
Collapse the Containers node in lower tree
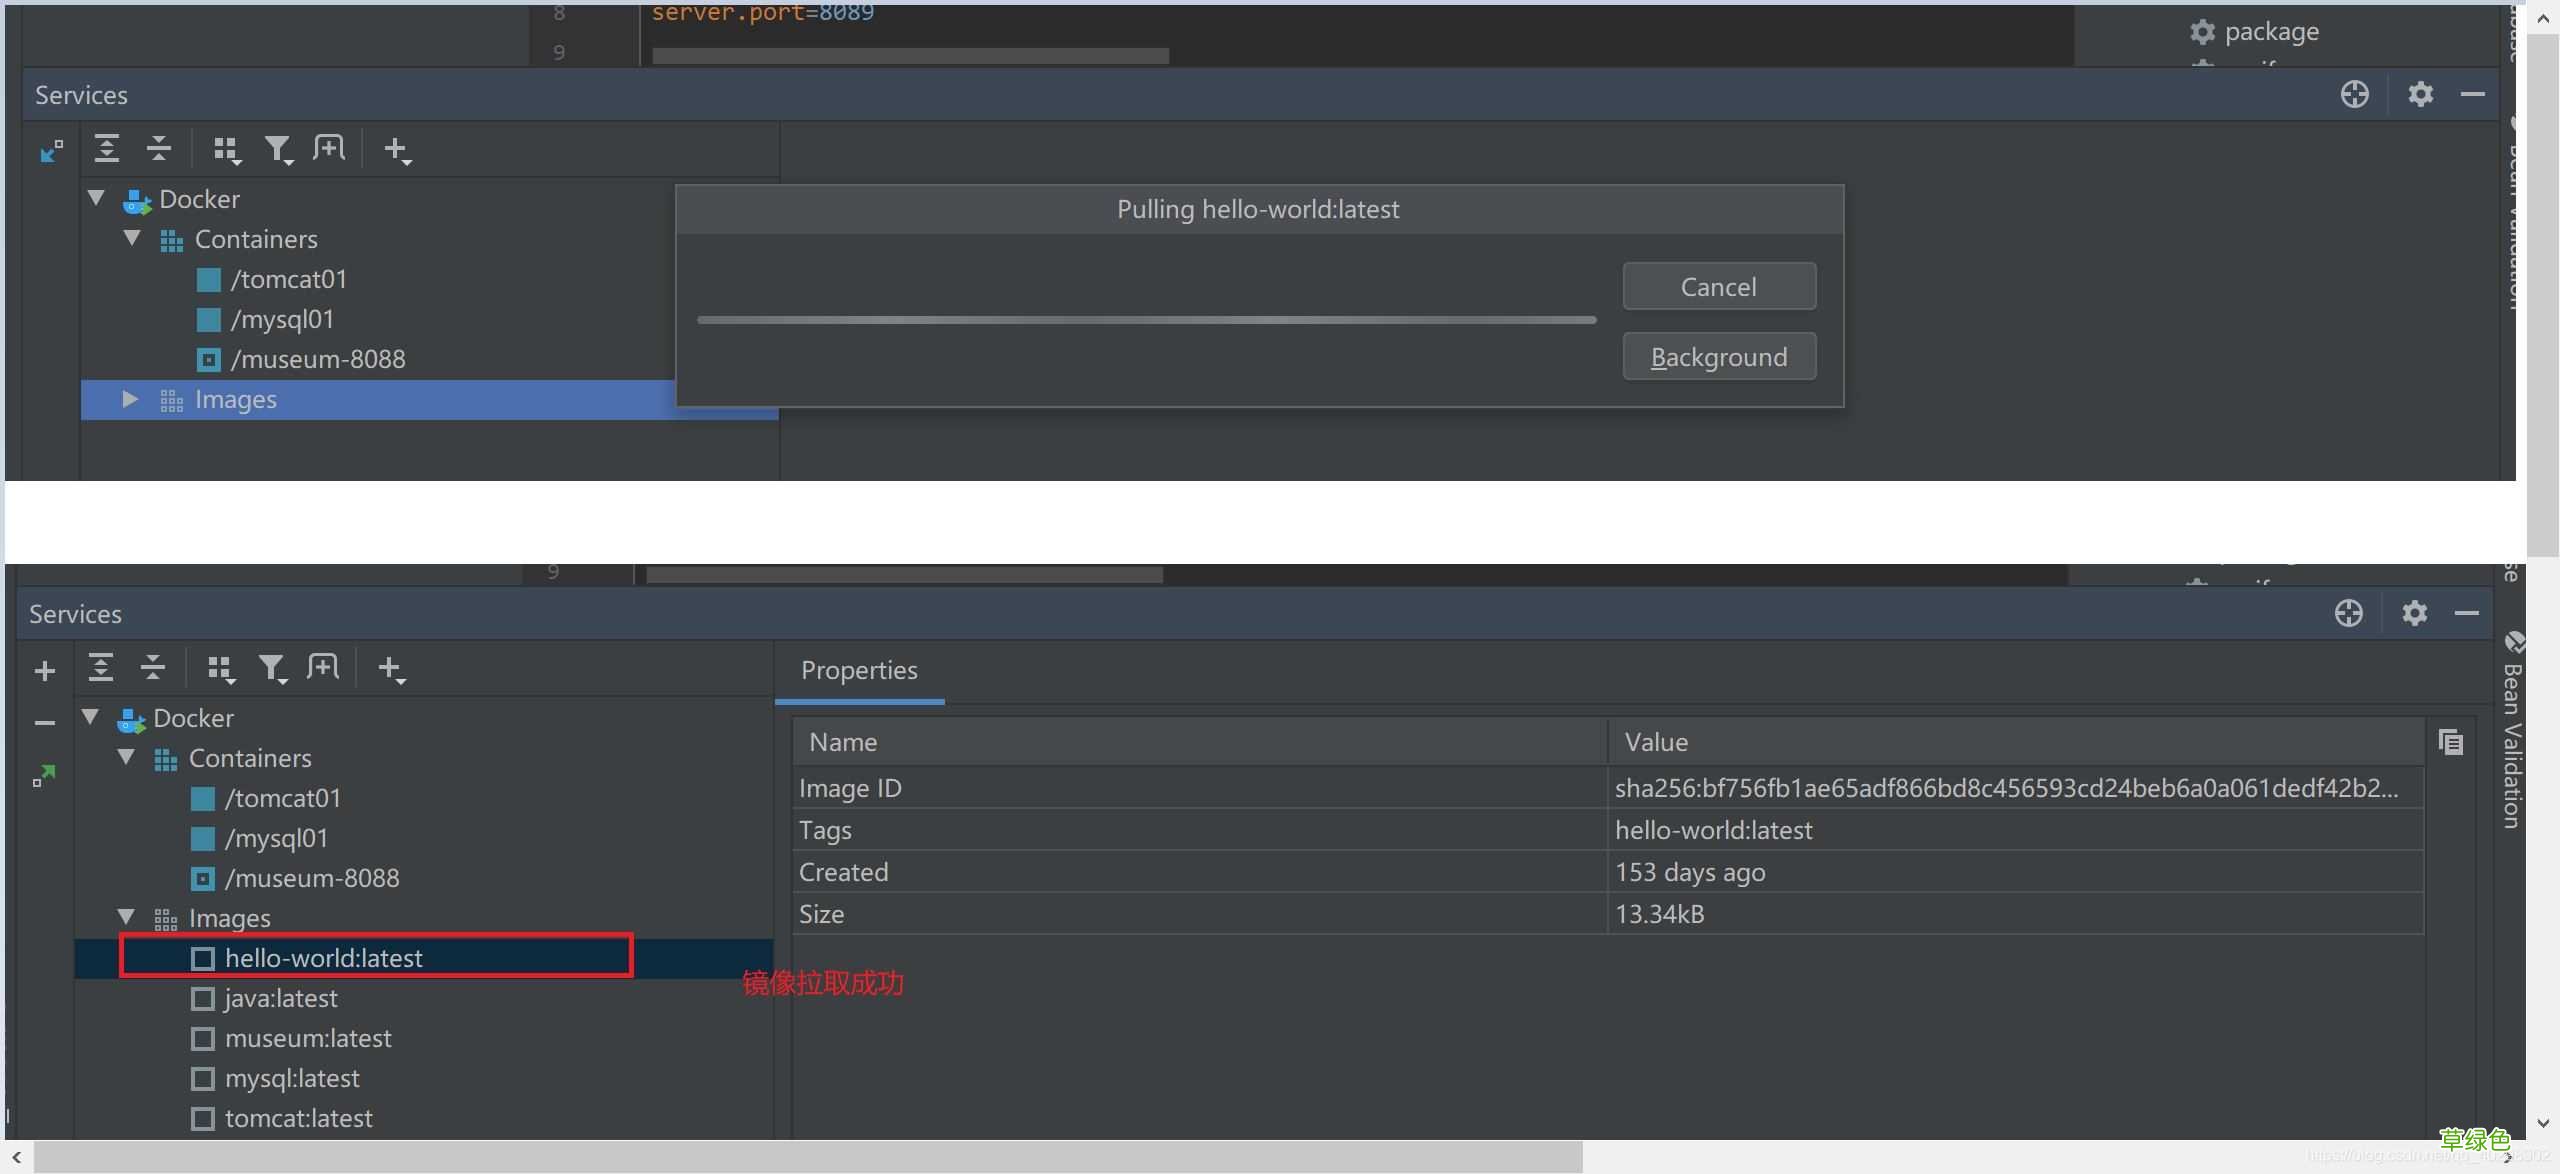click(126, 757)
